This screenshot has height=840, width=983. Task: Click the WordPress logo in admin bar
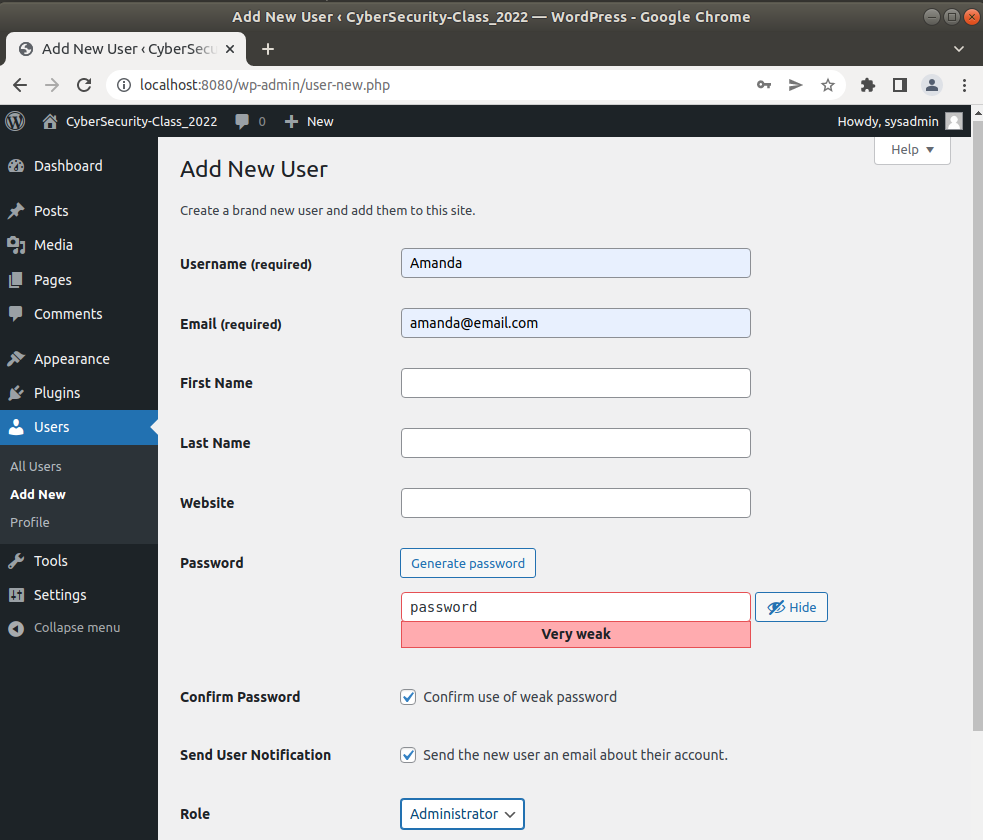[x=15, y=121]
